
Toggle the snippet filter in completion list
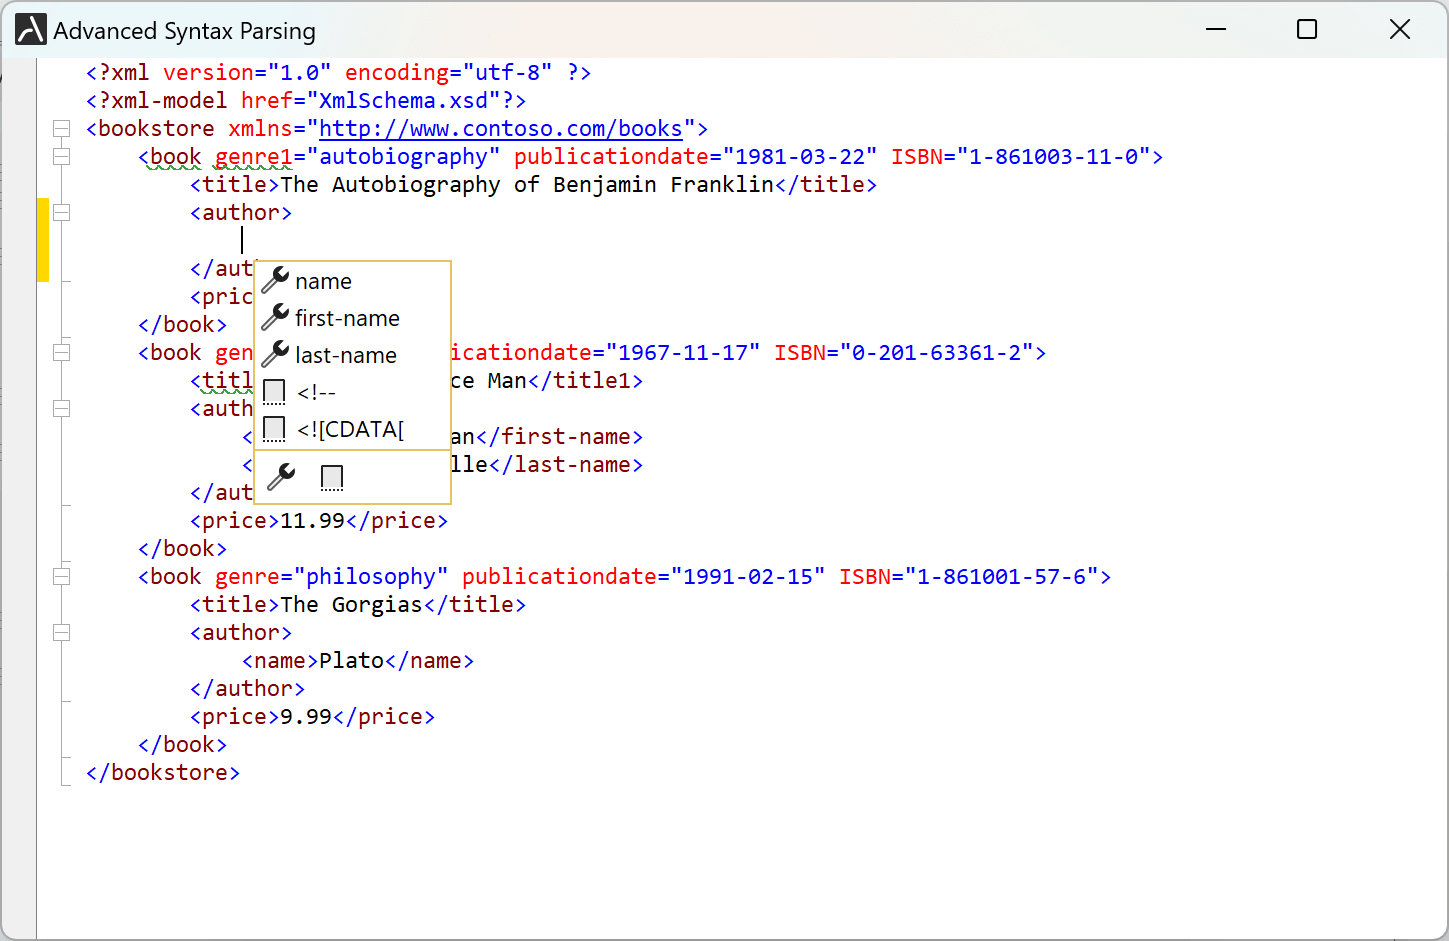click(332, 478)
